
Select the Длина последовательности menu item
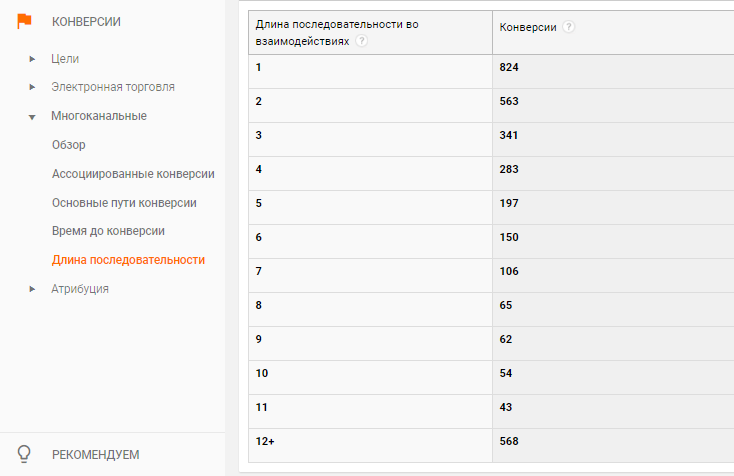128,260
